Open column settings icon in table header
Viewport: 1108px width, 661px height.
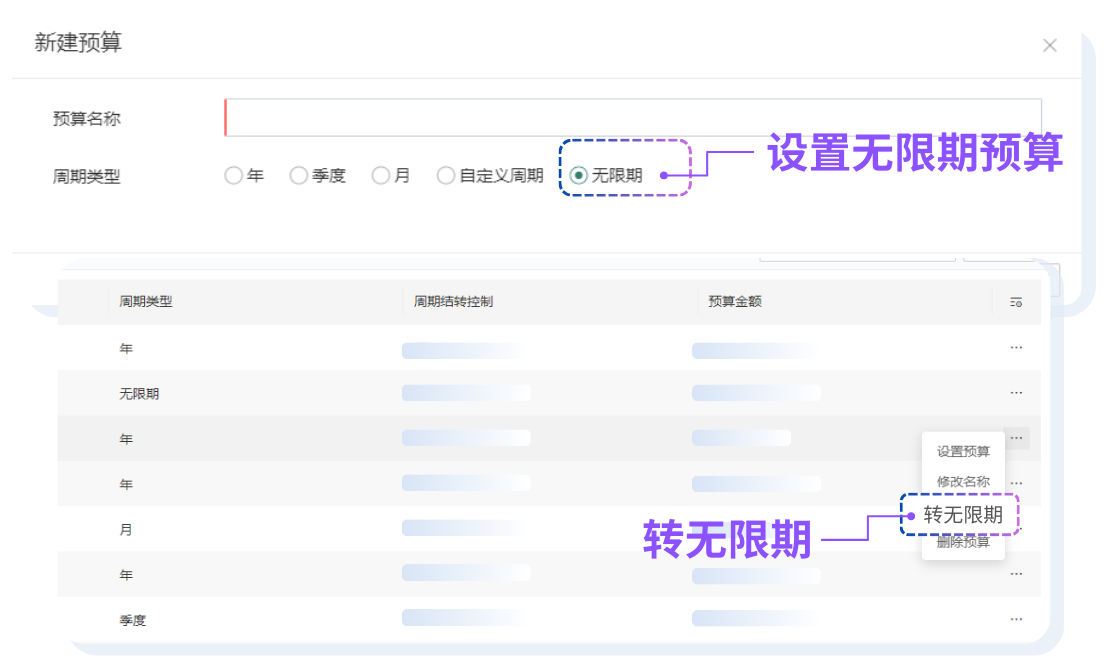point(1016,303)
